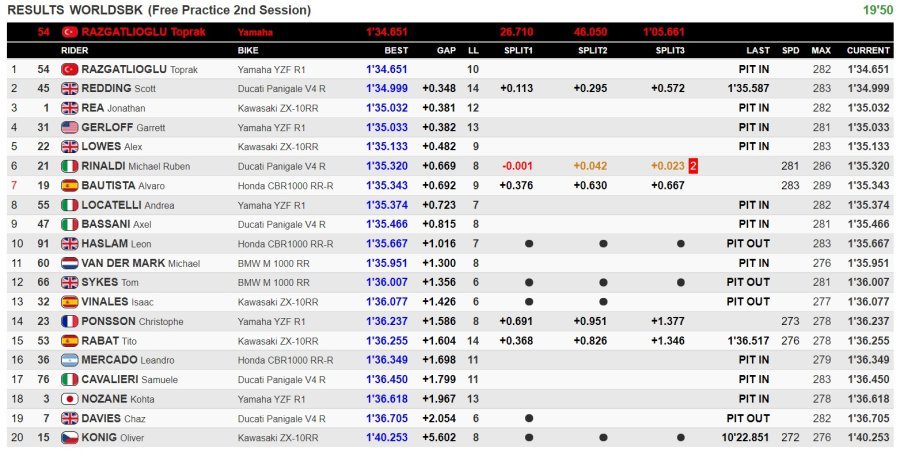900x455 pixels.
Task: Click the Spanish flag next to RABAT Tito
Action: point(69,340)
